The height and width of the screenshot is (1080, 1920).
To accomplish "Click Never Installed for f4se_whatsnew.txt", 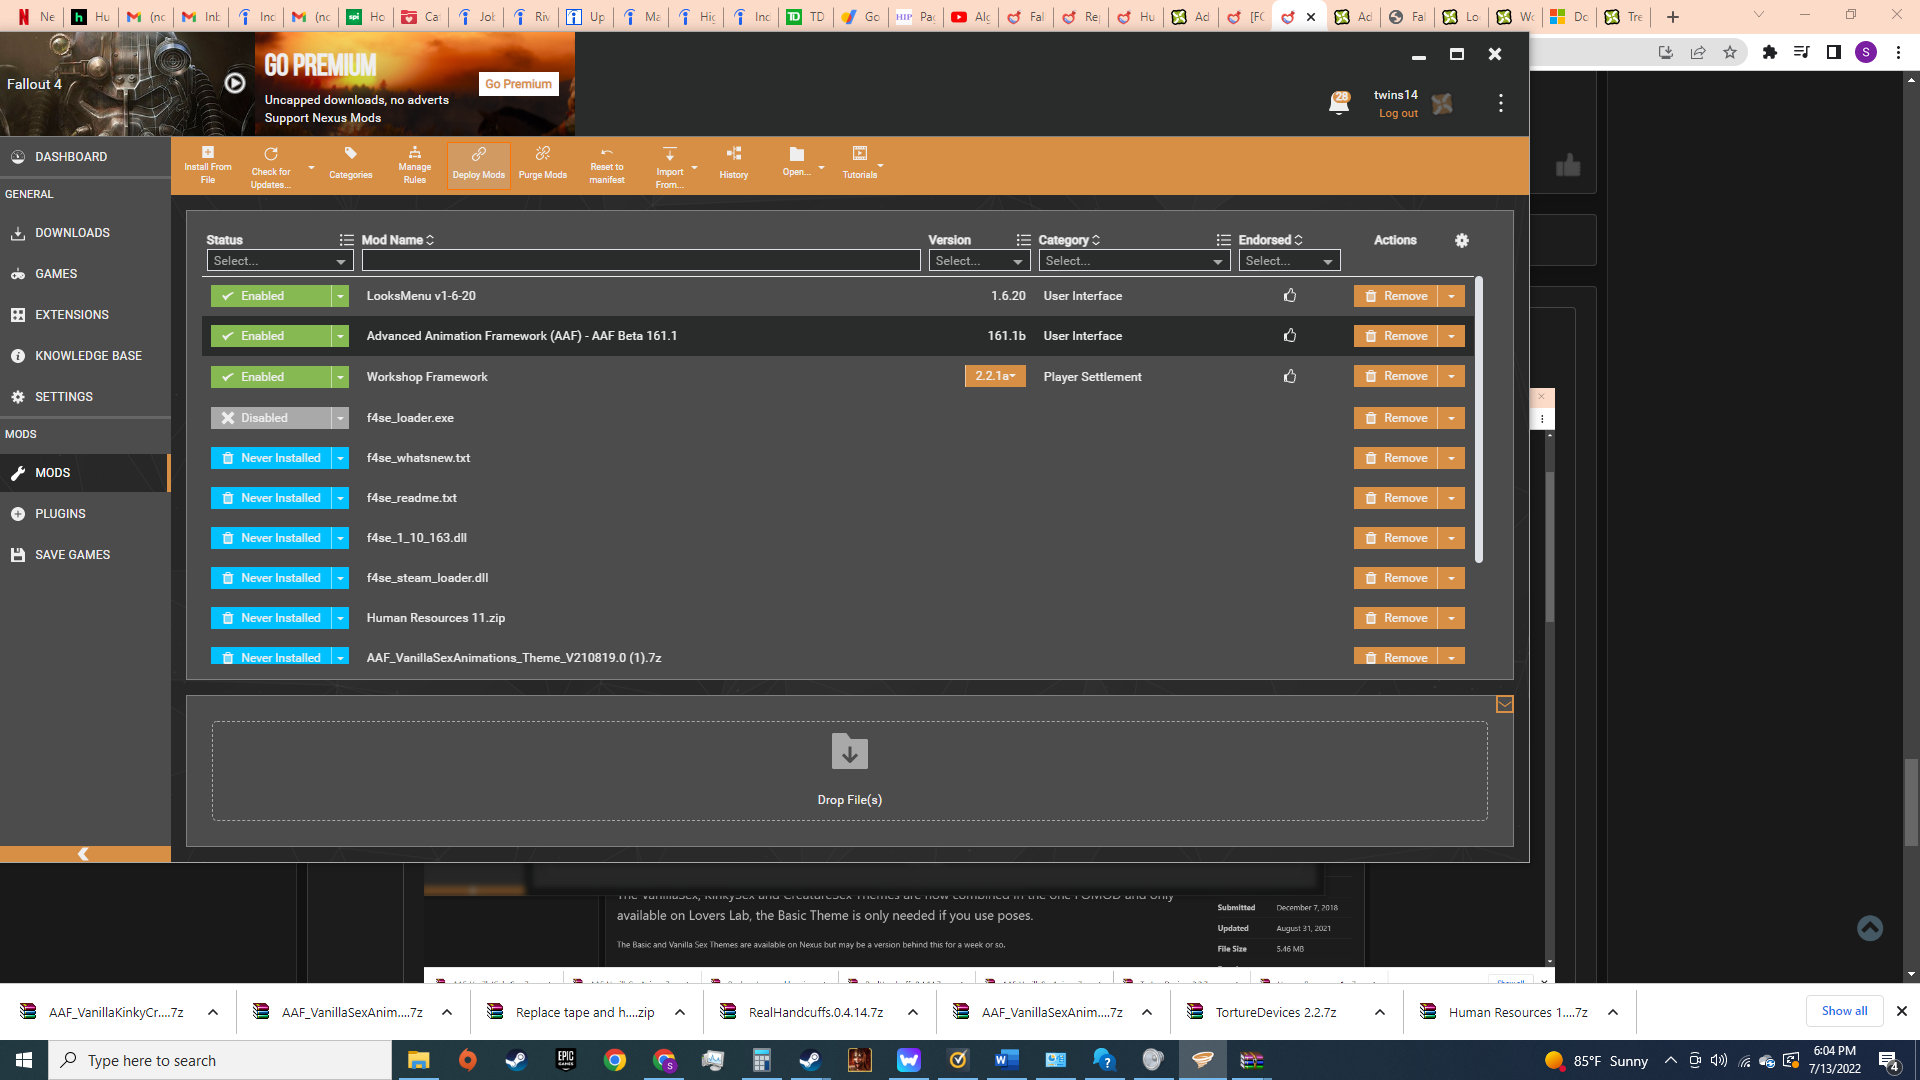I will 270,458.
